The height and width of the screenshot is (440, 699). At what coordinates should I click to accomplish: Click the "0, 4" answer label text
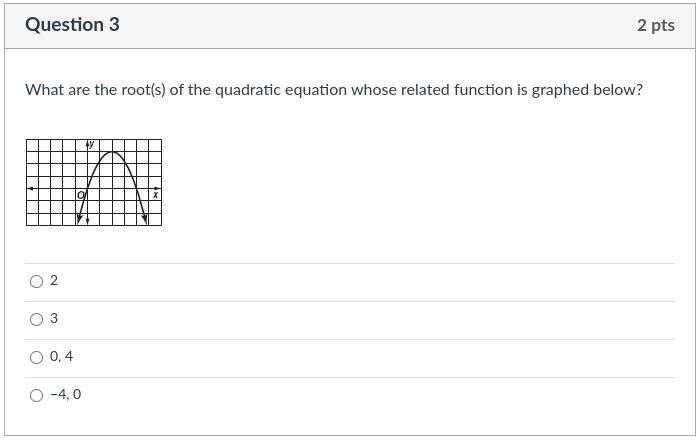point(62,357)
